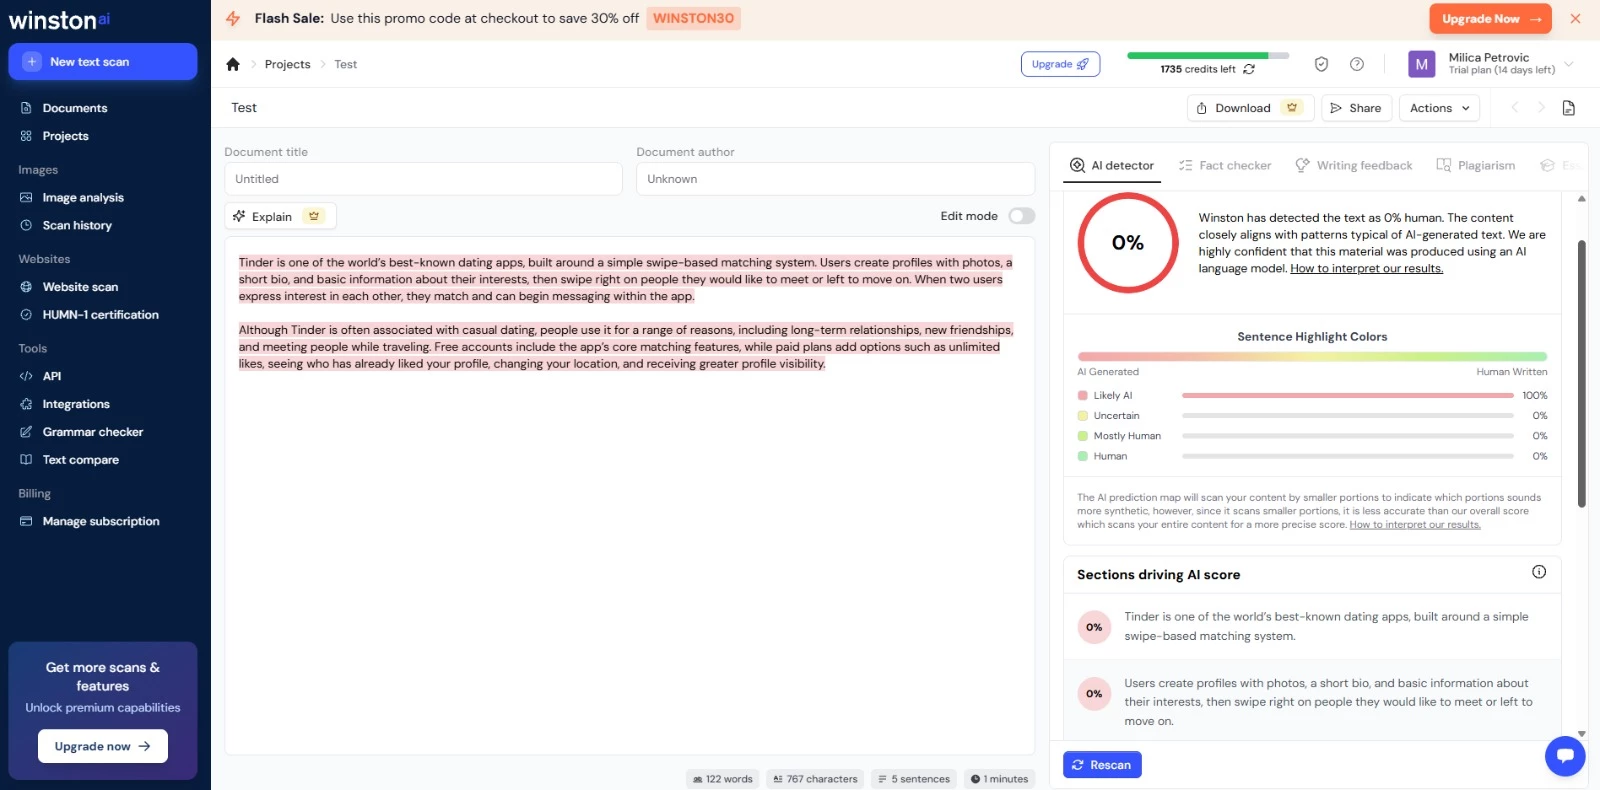Click the API code brackets icon
Screen dimensions: 1600x790
26,376
